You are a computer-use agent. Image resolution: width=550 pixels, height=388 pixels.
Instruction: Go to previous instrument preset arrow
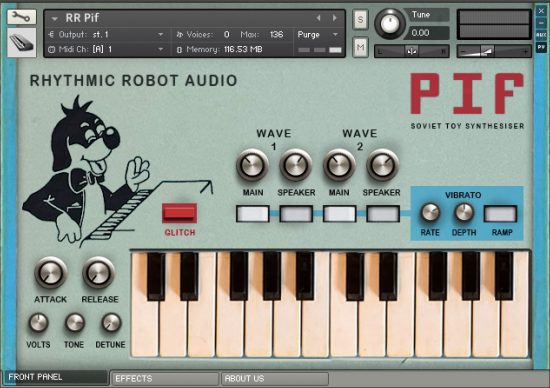coord(318,18)
